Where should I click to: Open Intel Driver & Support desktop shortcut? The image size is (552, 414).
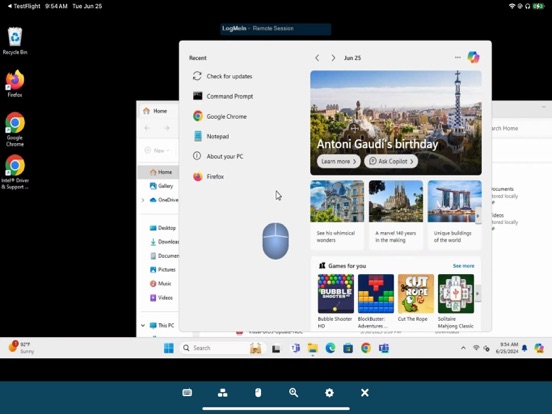pyautogui.click(x=15, y=172)
